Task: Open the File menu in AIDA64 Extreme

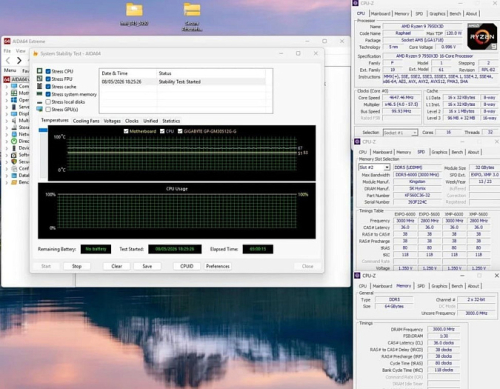Action: coord(7,51)
